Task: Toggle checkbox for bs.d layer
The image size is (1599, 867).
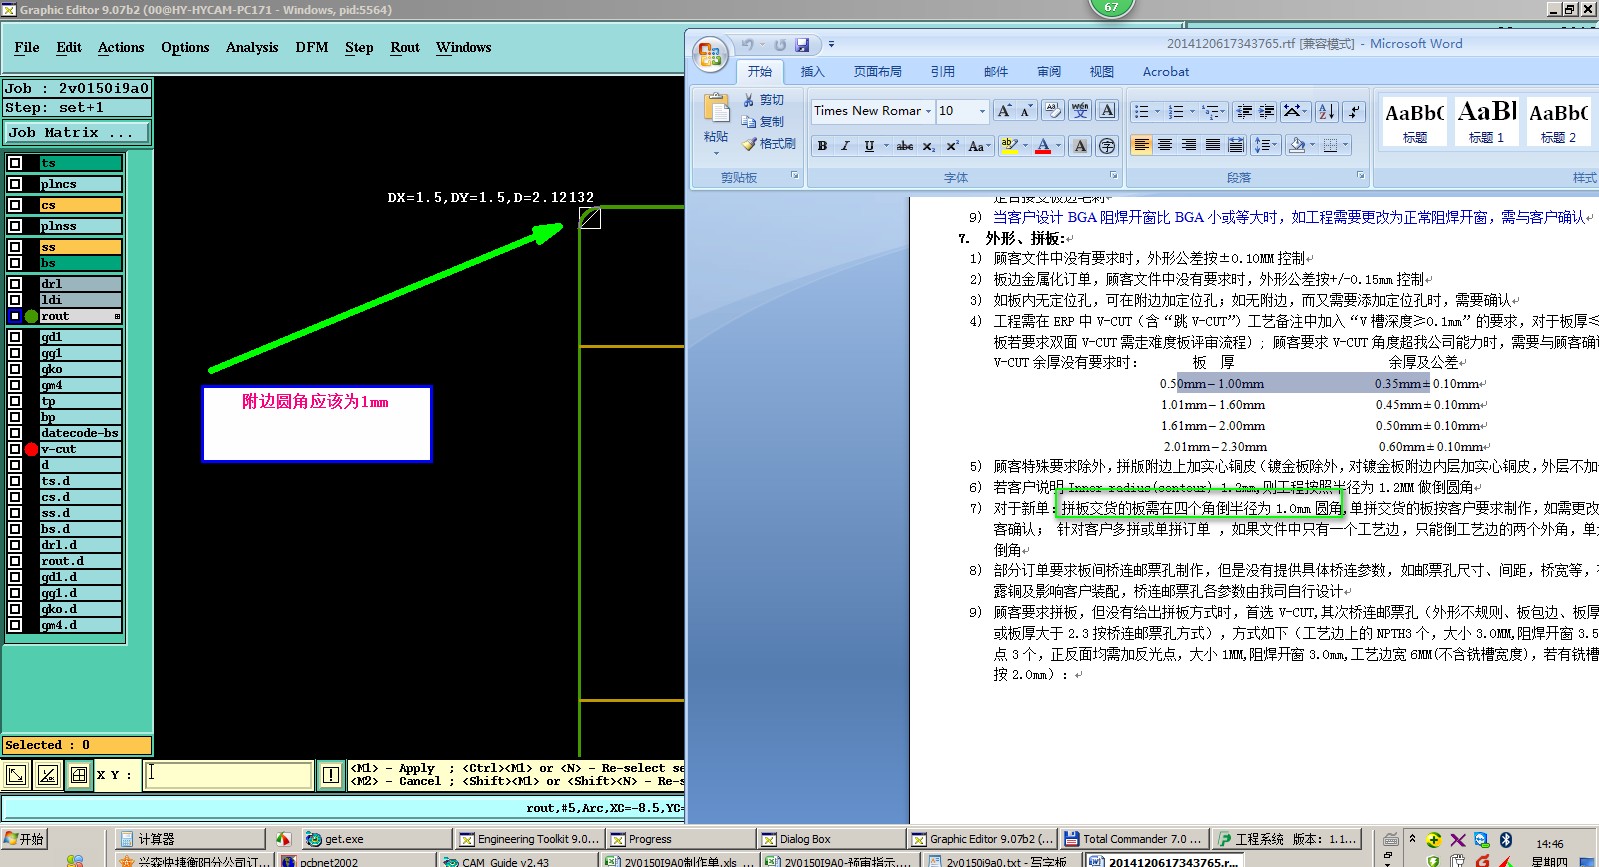Action: [15, 529]
